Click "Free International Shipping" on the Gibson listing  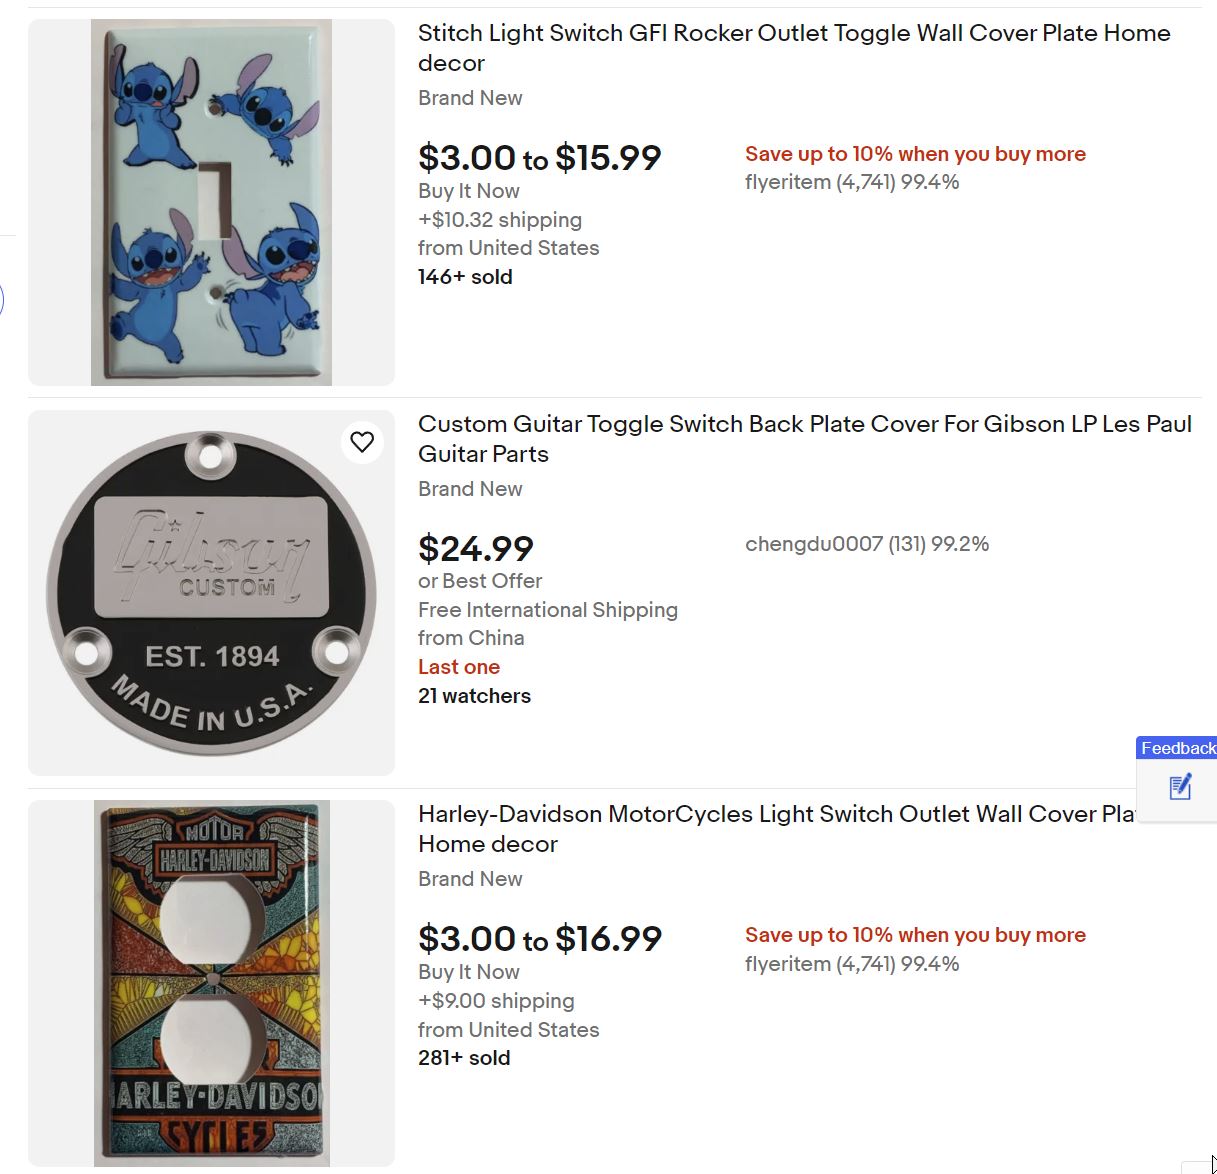(x=548, y=610)
